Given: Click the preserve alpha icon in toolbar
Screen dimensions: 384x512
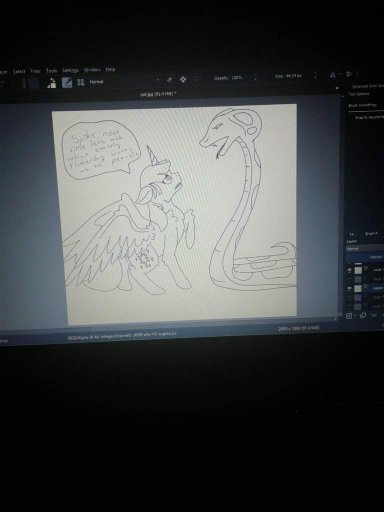Looking at the screenshot, I should tap(183, 79).
